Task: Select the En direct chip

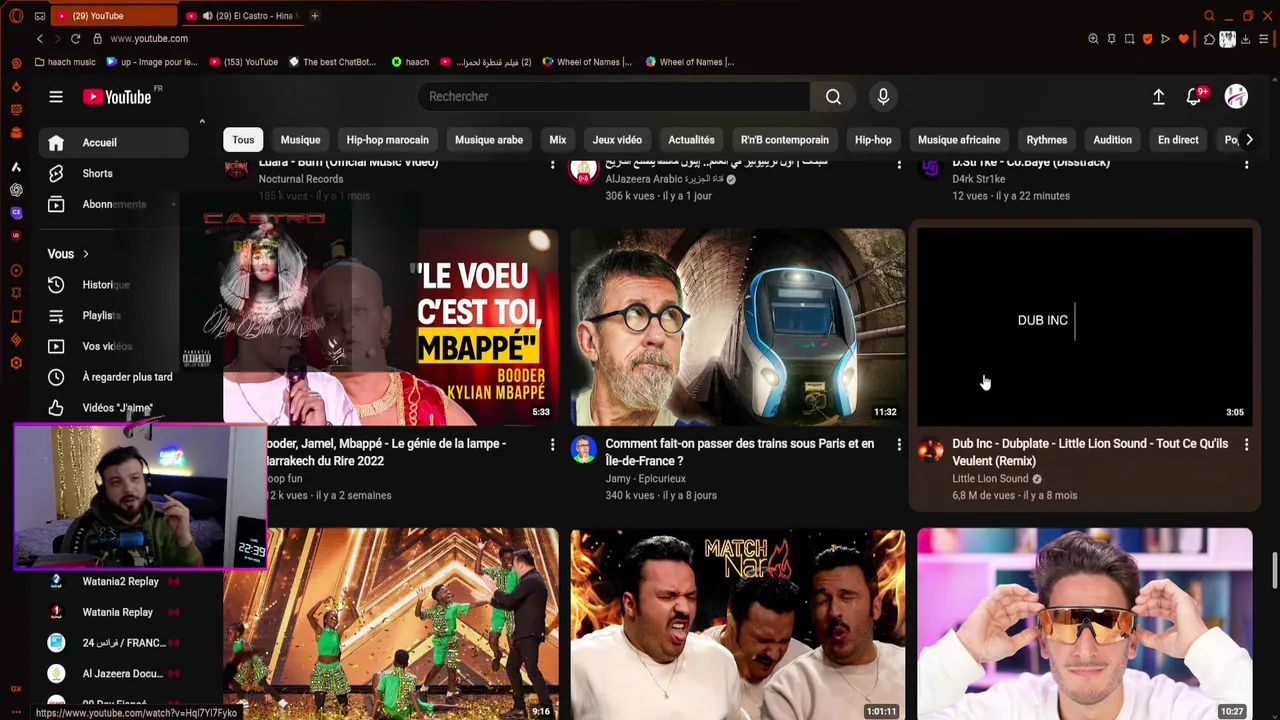Action: (1178, 140)
